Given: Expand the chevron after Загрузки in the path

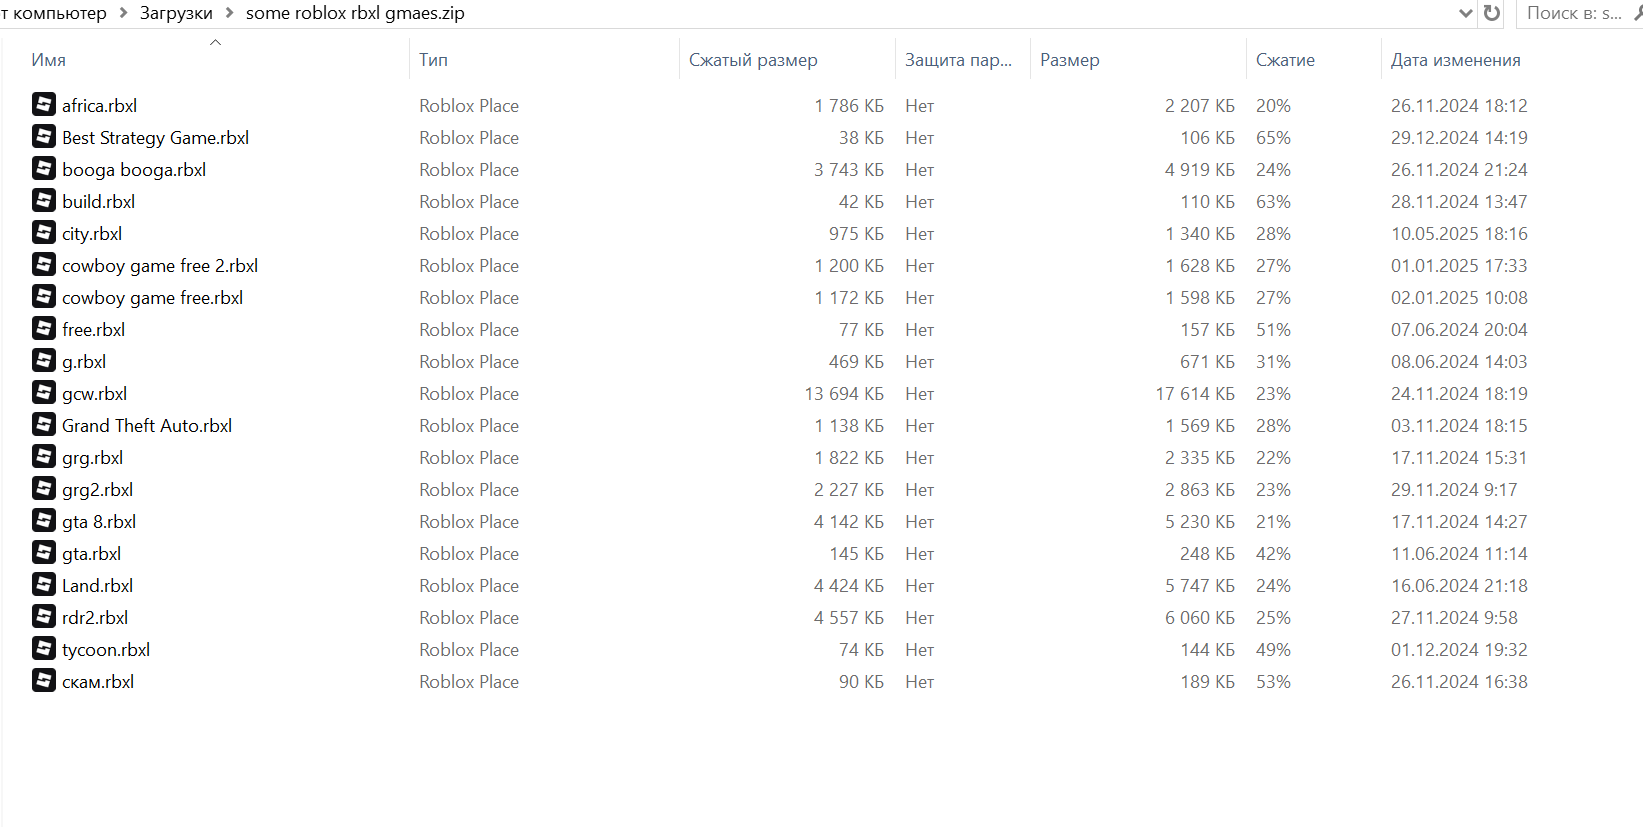Looking at the screenshot, I should 229,13.
